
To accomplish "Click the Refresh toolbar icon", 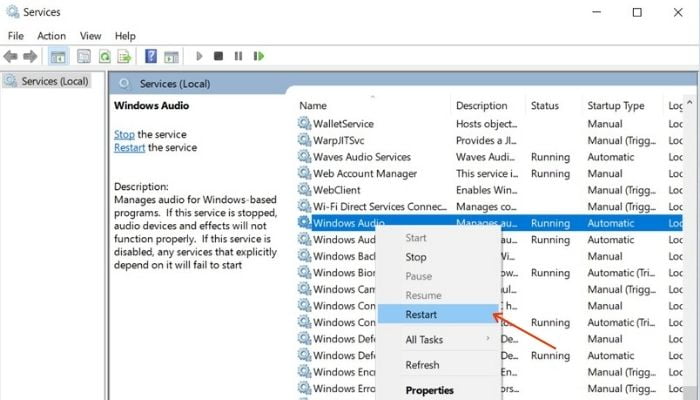I will [x=104, y=56].
